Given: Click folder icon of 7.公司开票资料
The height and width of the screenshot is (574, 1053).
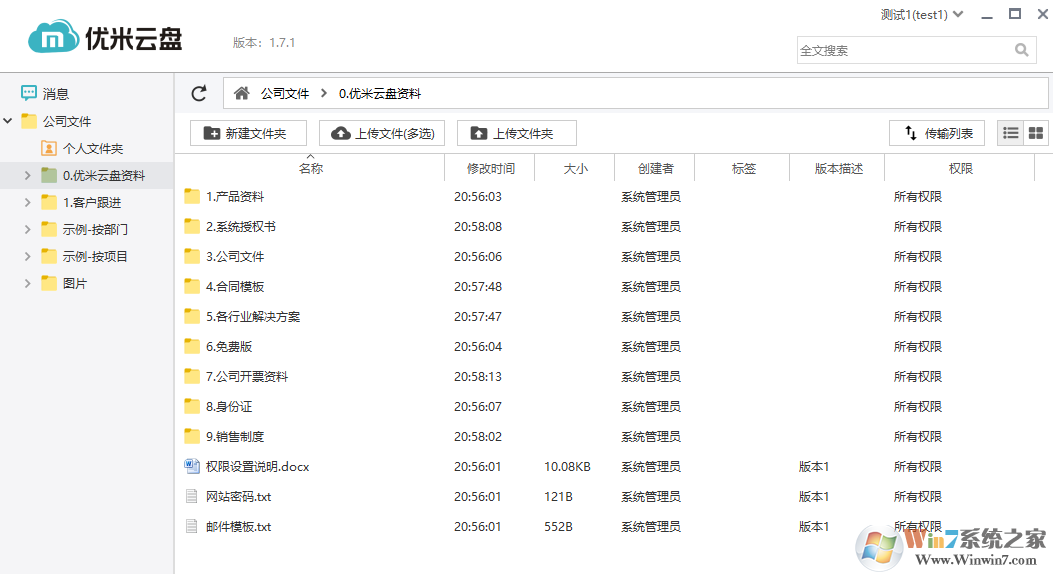Looking at the screenshot, I should point(192,376).
